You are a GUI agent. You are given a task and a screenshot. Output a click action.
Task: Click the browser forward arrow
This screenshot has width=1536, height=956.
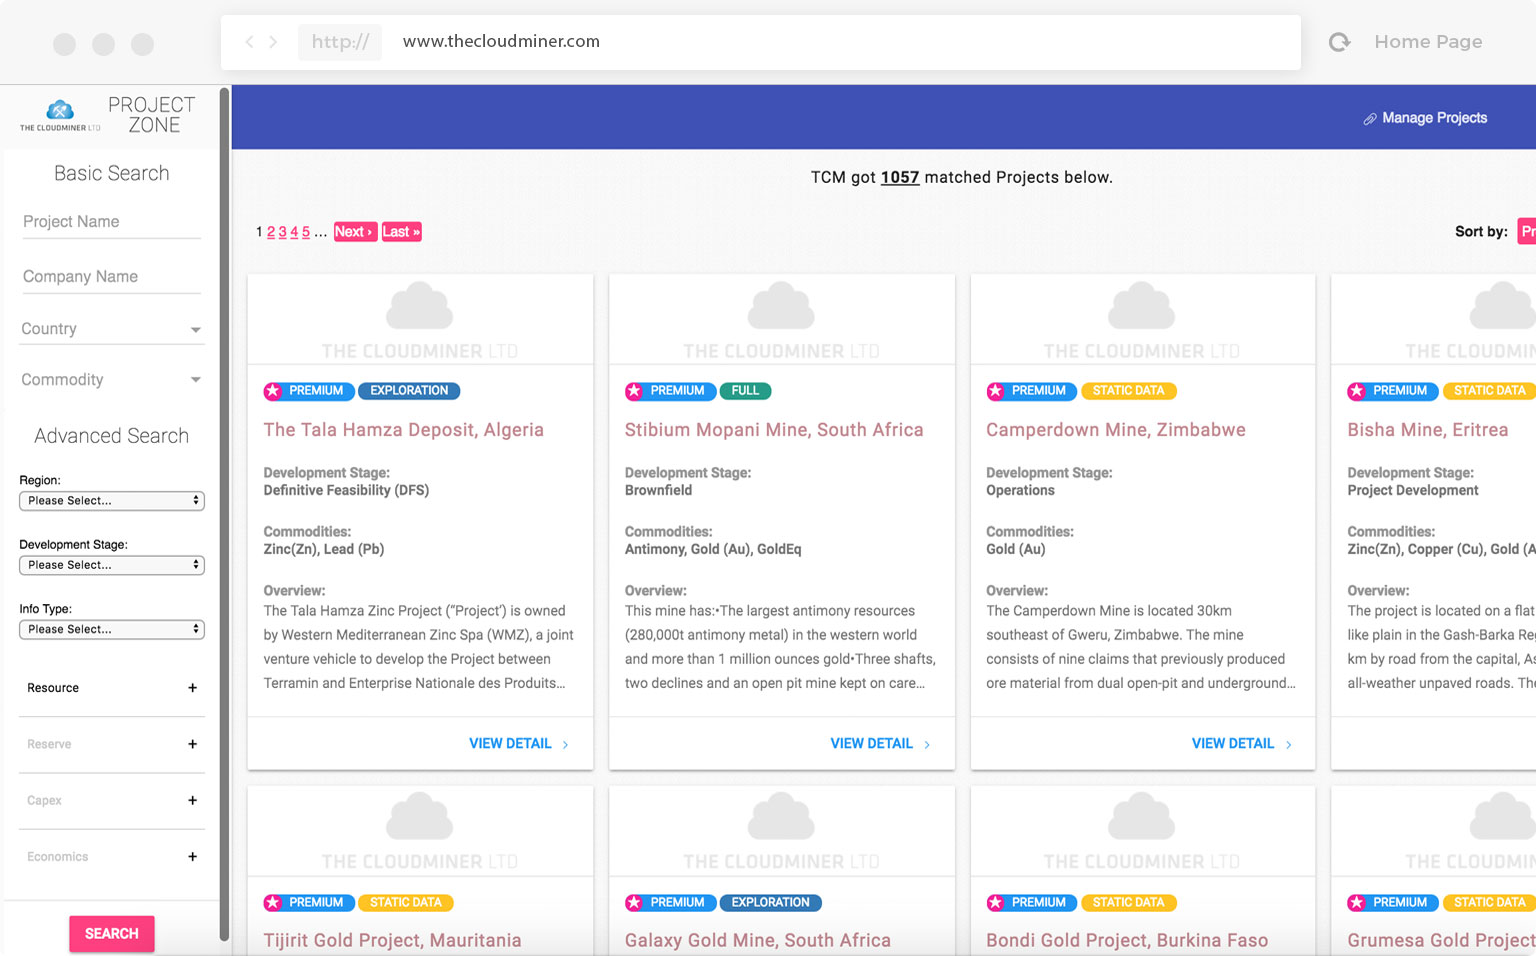click(x=273, y=42)
